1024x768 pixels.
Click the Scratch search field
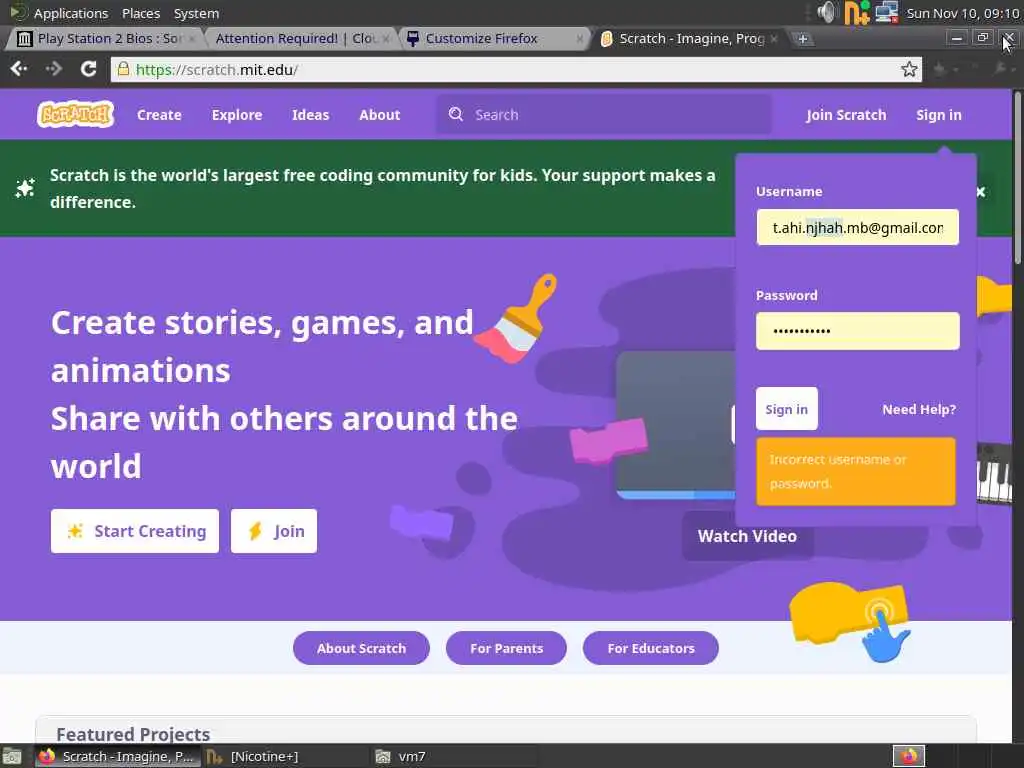[603, 115]
